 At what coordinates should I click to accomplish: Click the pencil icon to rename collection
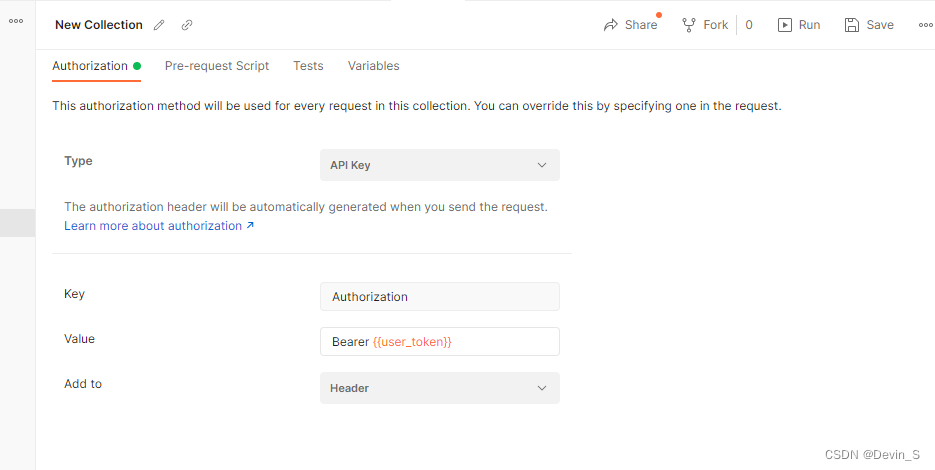(x=159, y=25)
